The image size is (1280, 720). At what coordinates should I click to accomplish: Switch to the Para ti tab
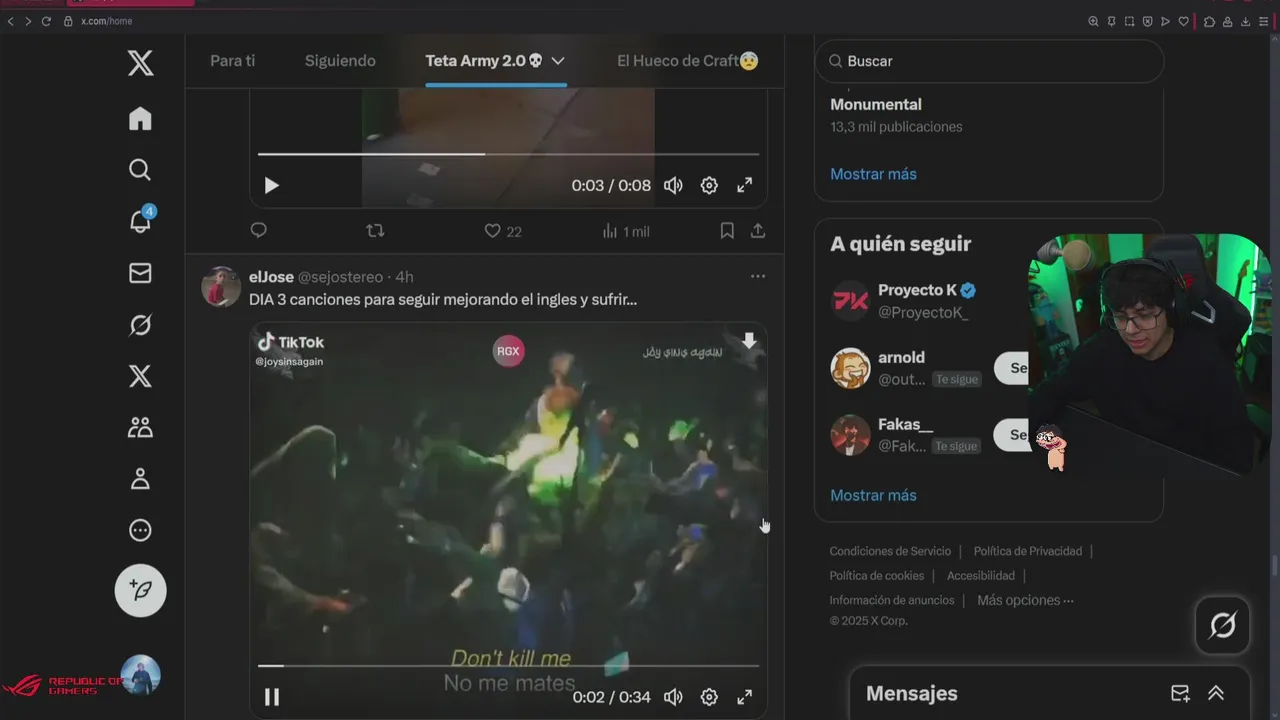click(232, 61)
